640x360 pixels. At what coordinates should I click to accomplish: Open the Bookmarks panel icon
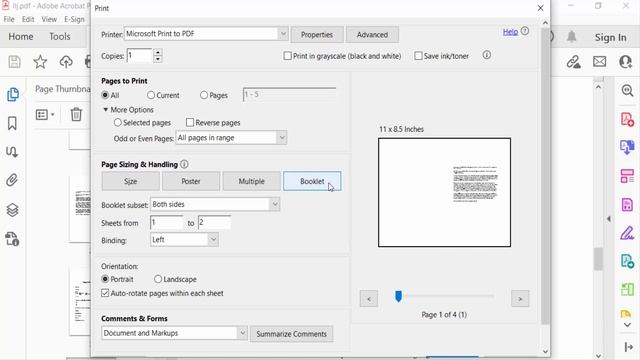[x=12, y=123]
